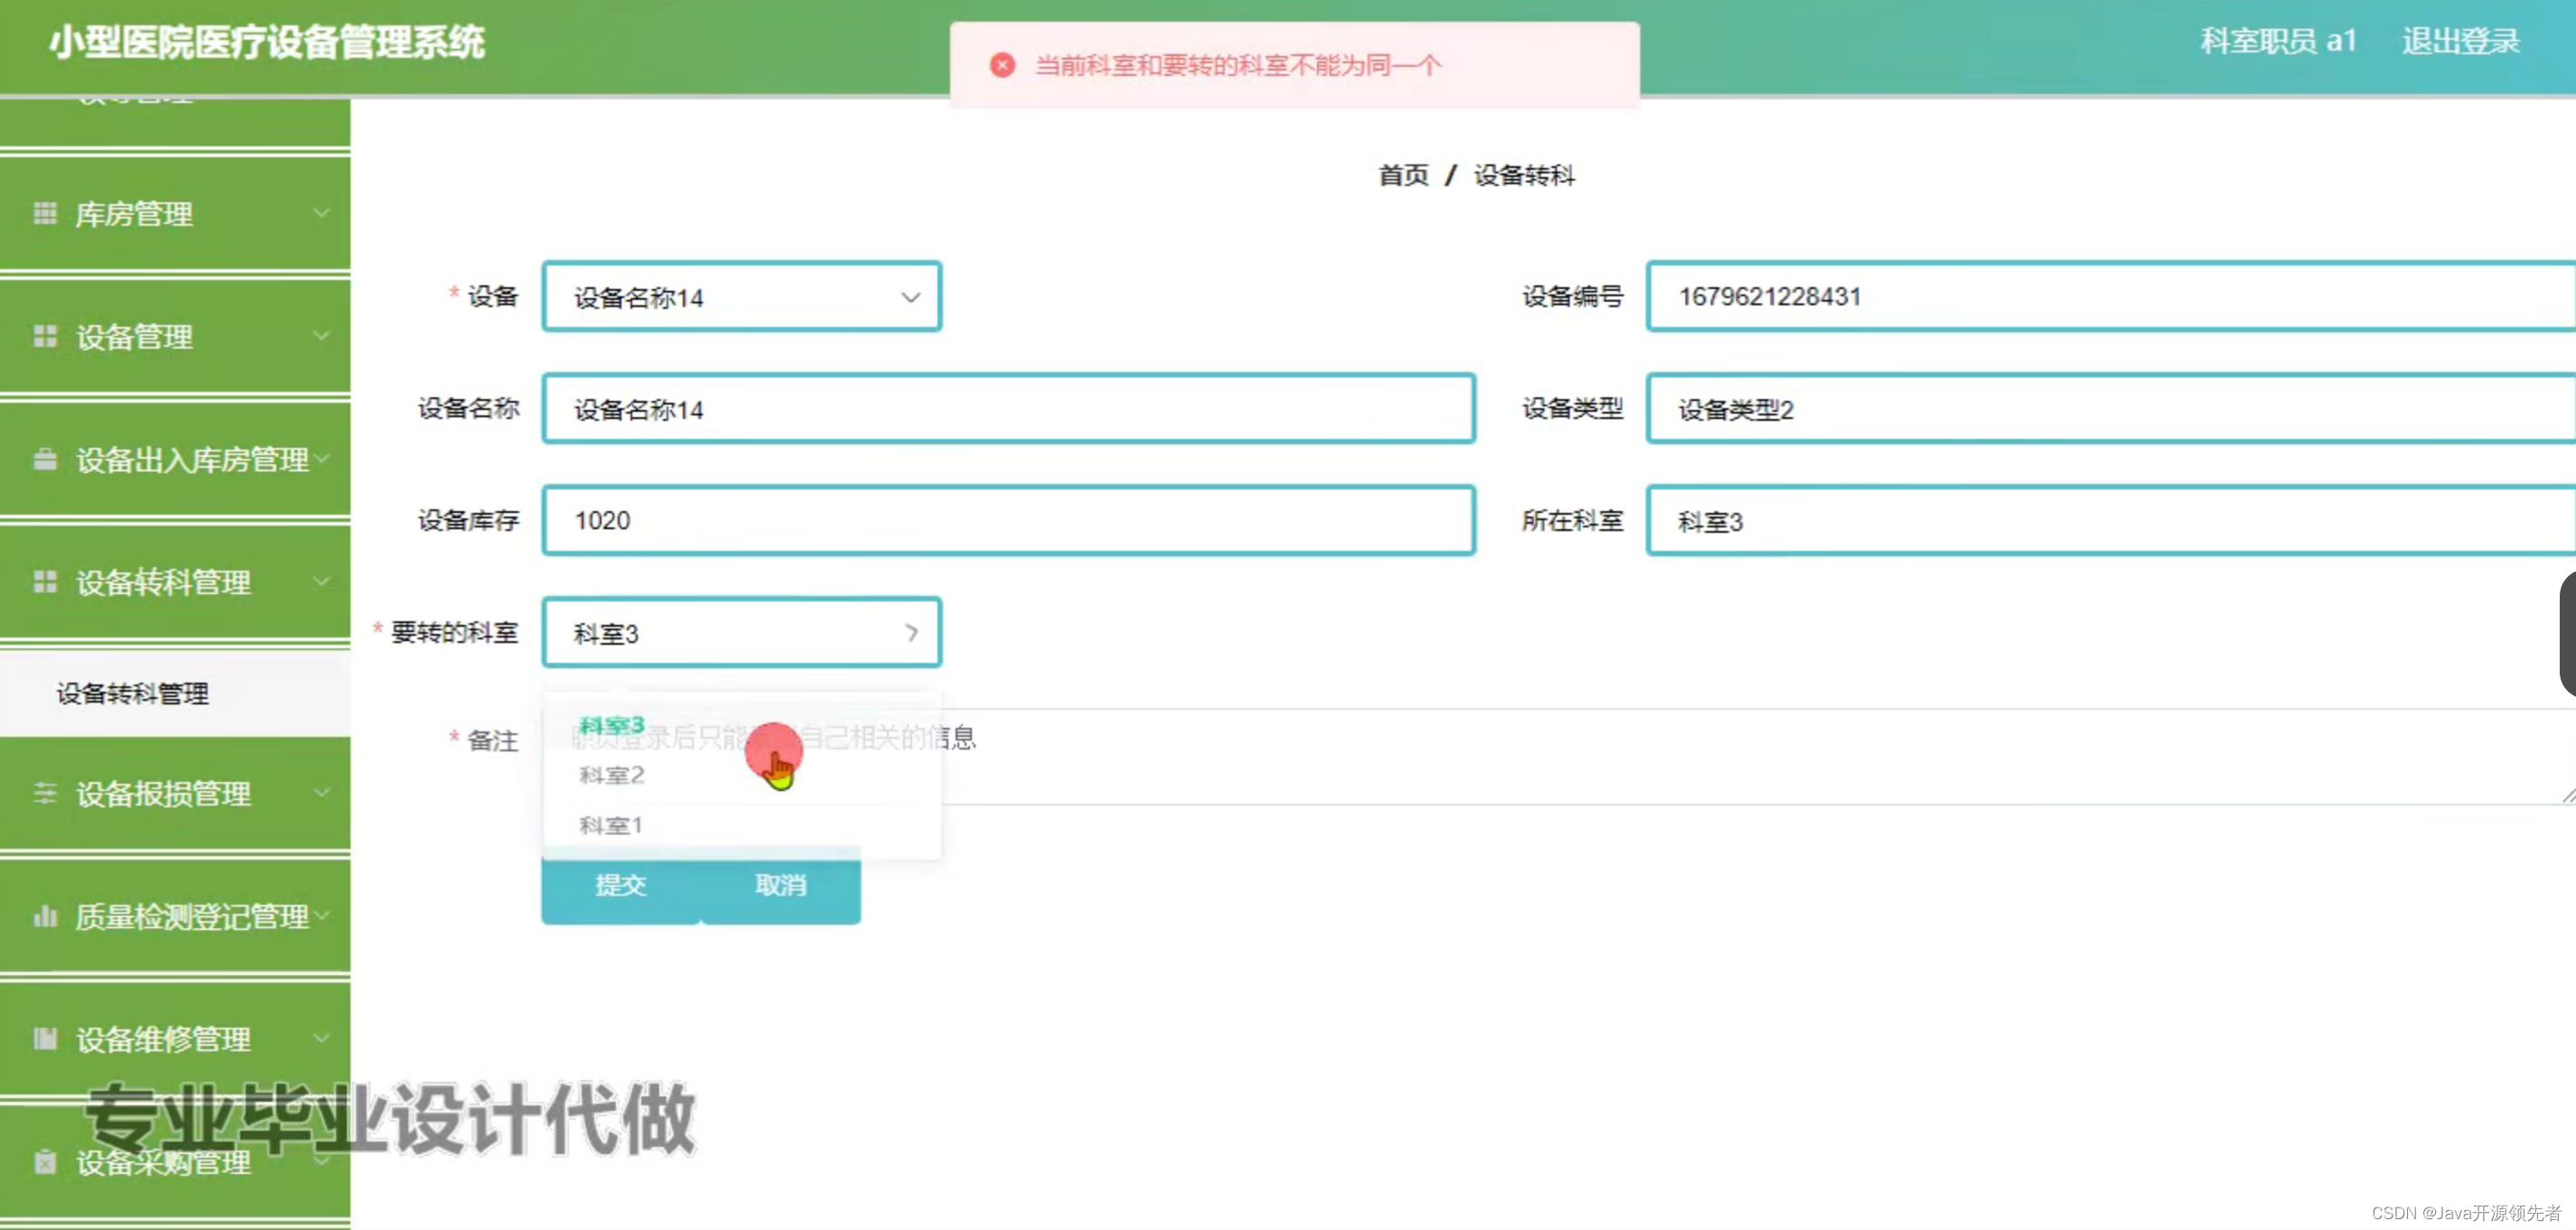The height and width of the screenshot is (1230, 2576).
Task: Click the 设备类型 input field
Action: point(2111,409)
